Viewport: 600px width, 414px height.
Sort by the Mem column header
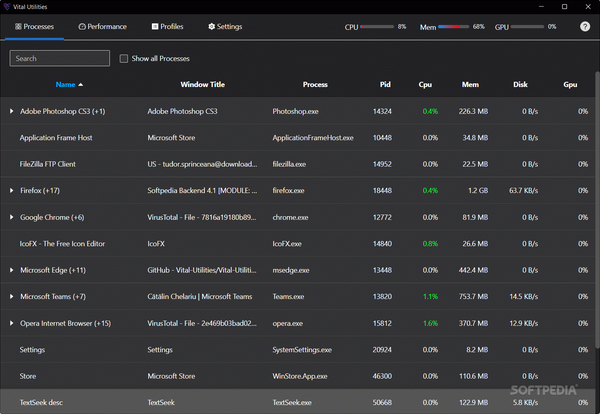(470, 85)
